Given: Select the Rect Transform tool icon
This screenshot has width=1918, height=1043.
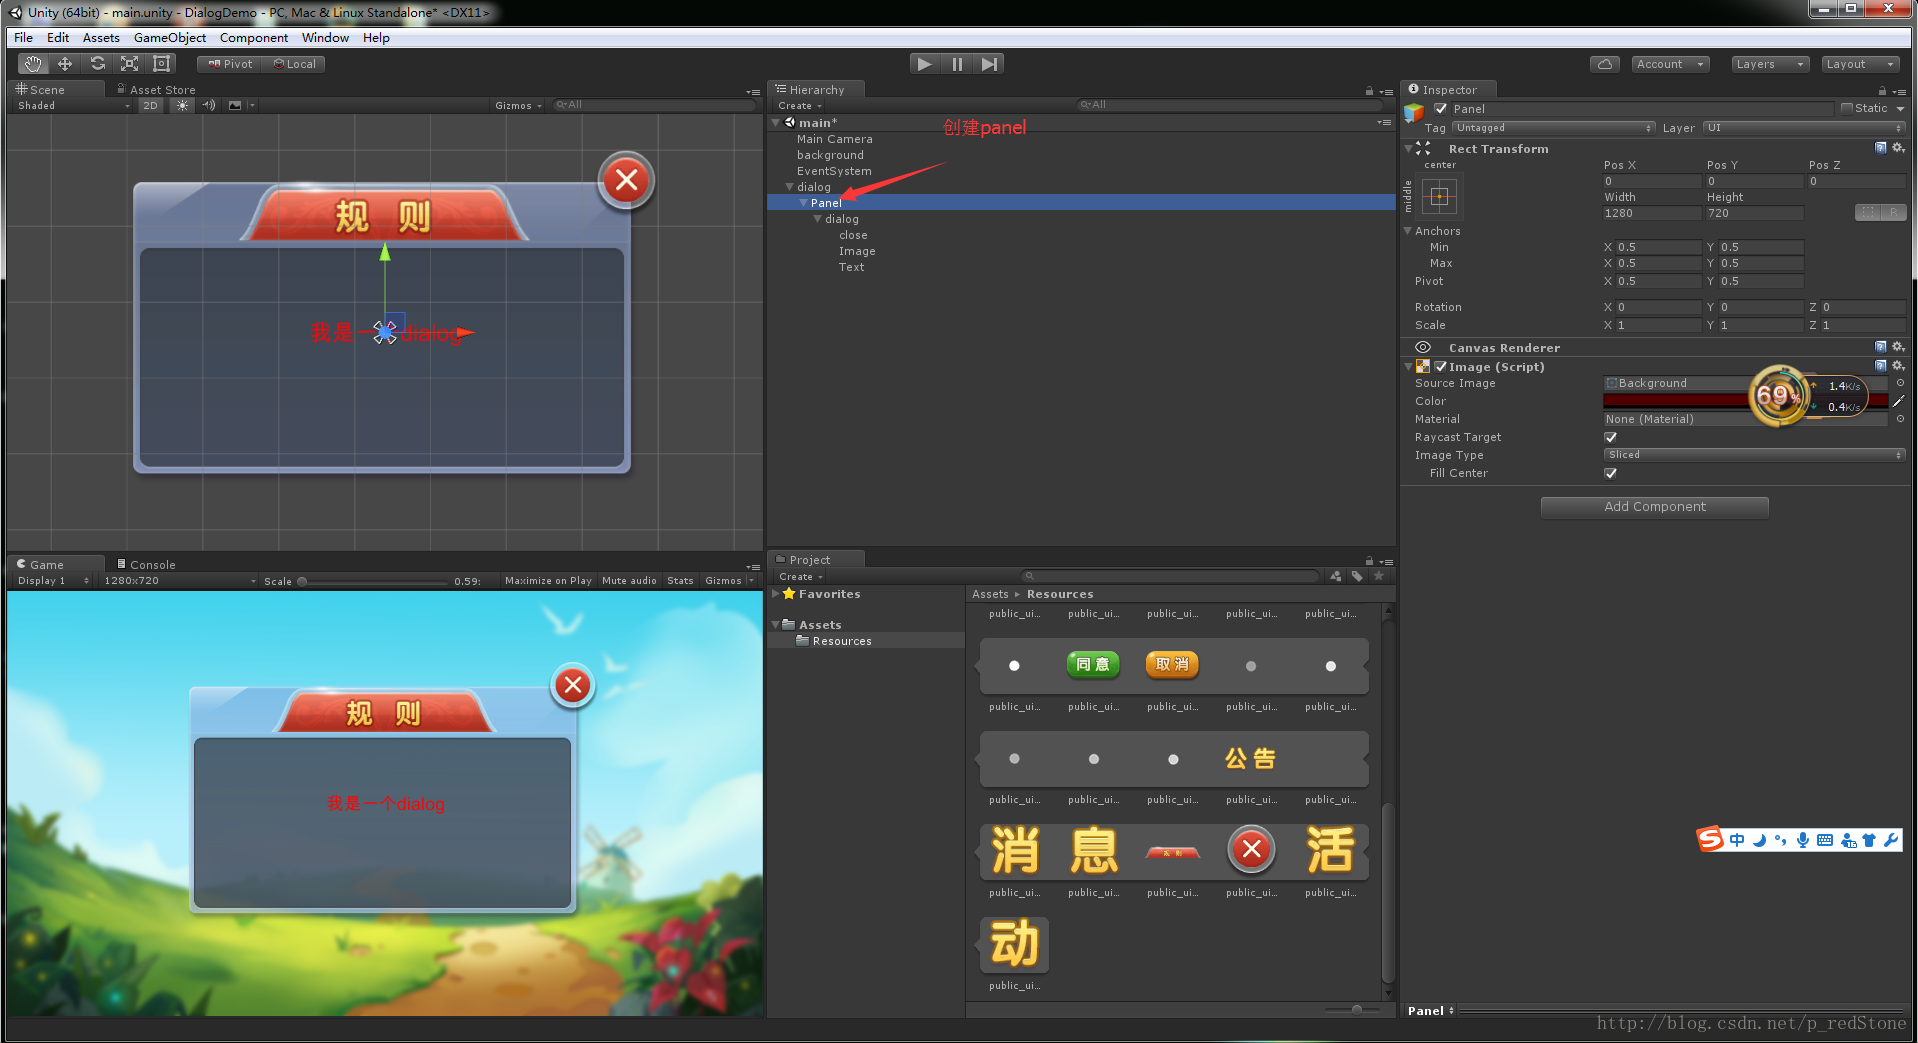Looking at the screenshot, I should [161, 64].
